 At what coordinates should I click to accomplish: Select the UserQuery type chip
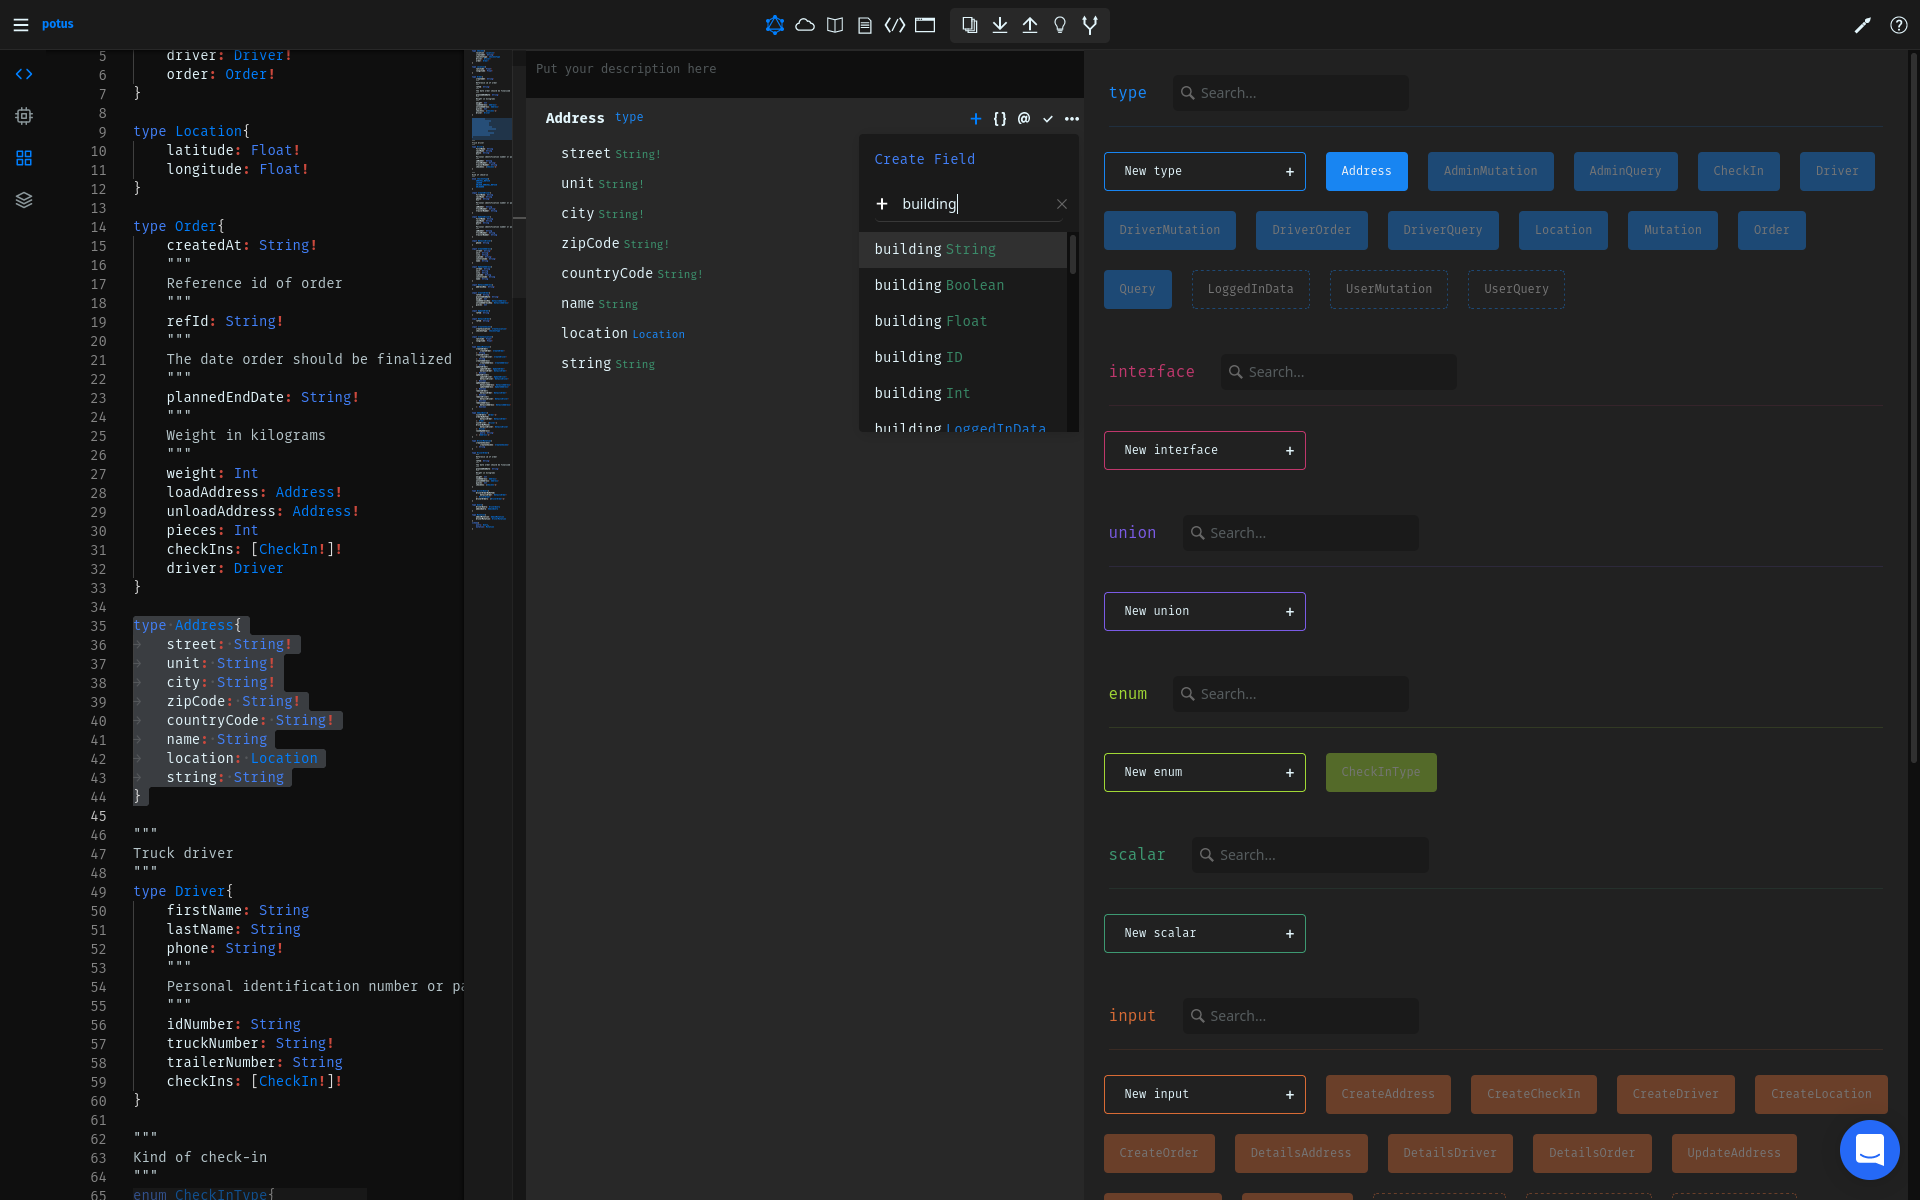pos(1516,289)
